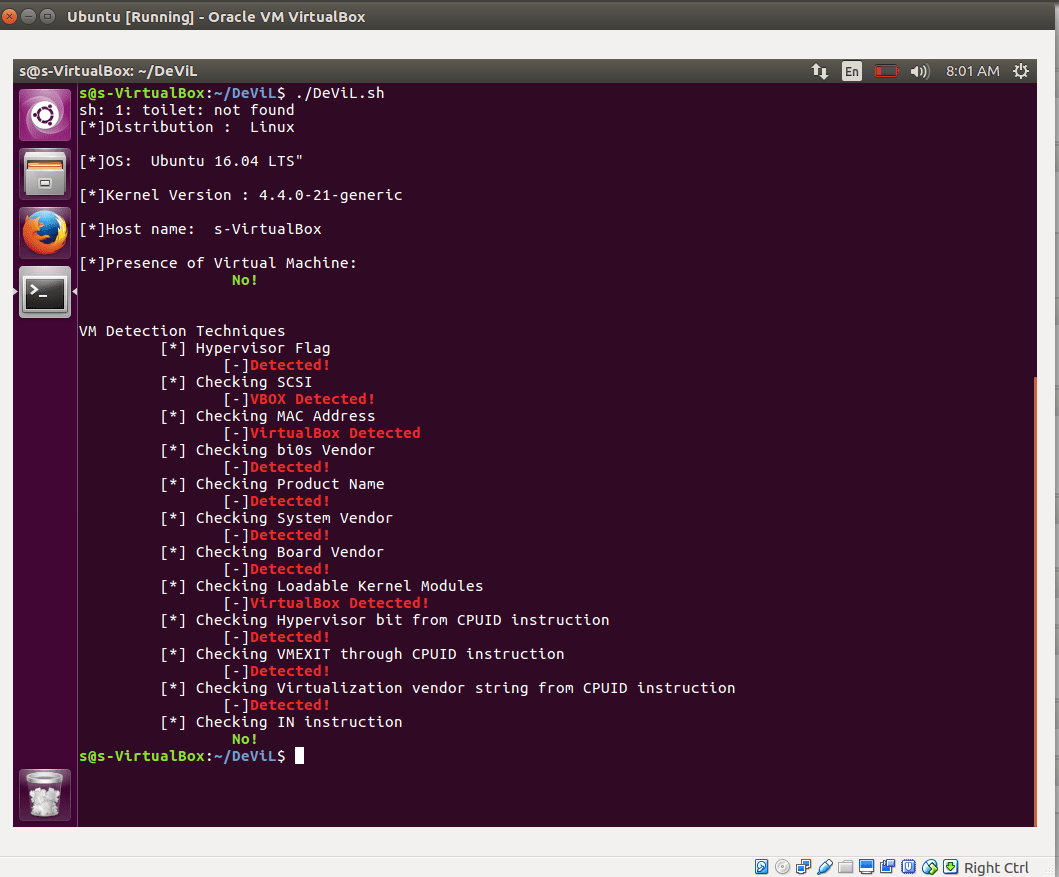Click 'Detected!' under VMEXIT through CPUID
1059x877 pixels.
click(290, 671)
